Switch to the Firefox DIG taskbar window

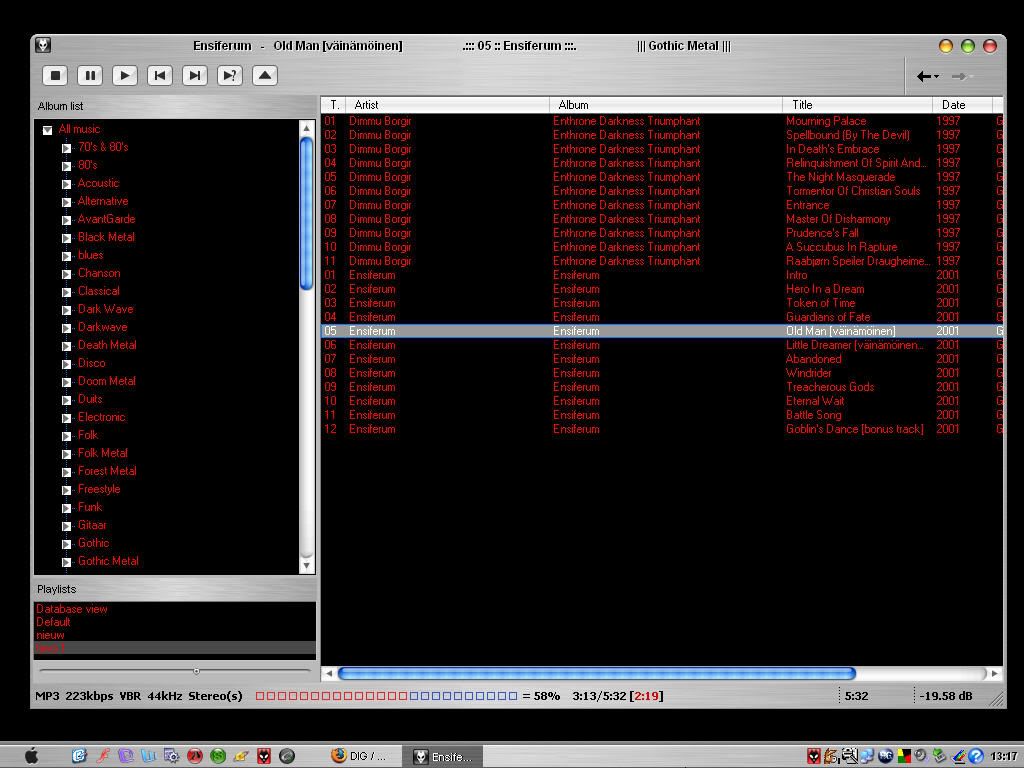(x=359, y=756)
